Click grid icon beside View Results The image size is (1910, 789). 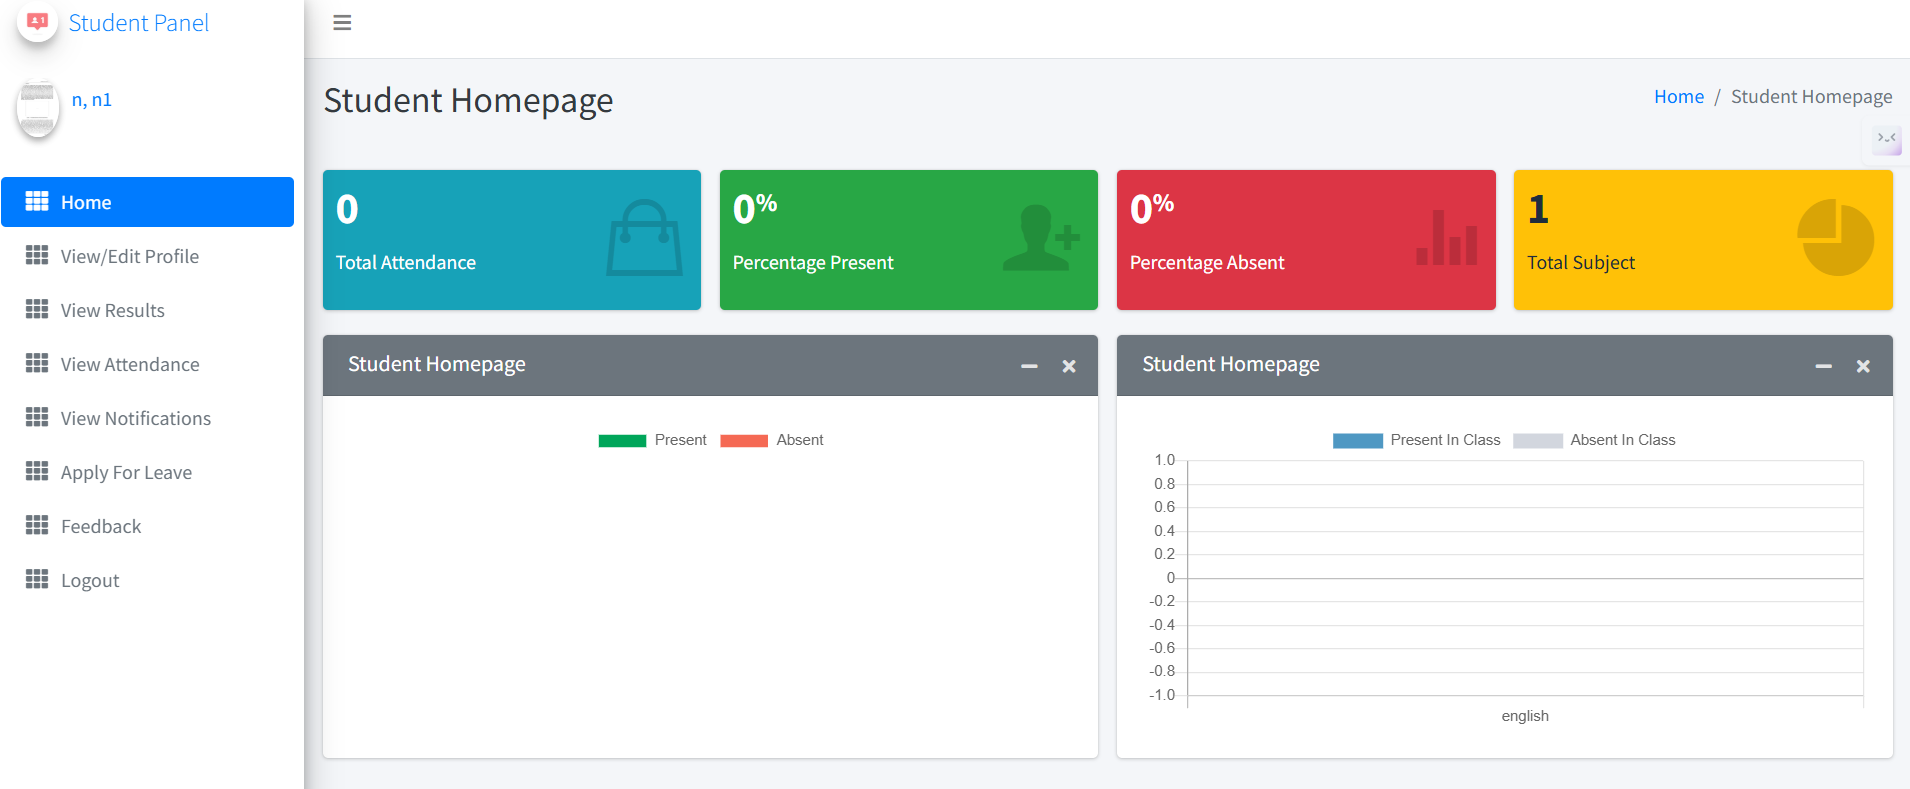37,309
